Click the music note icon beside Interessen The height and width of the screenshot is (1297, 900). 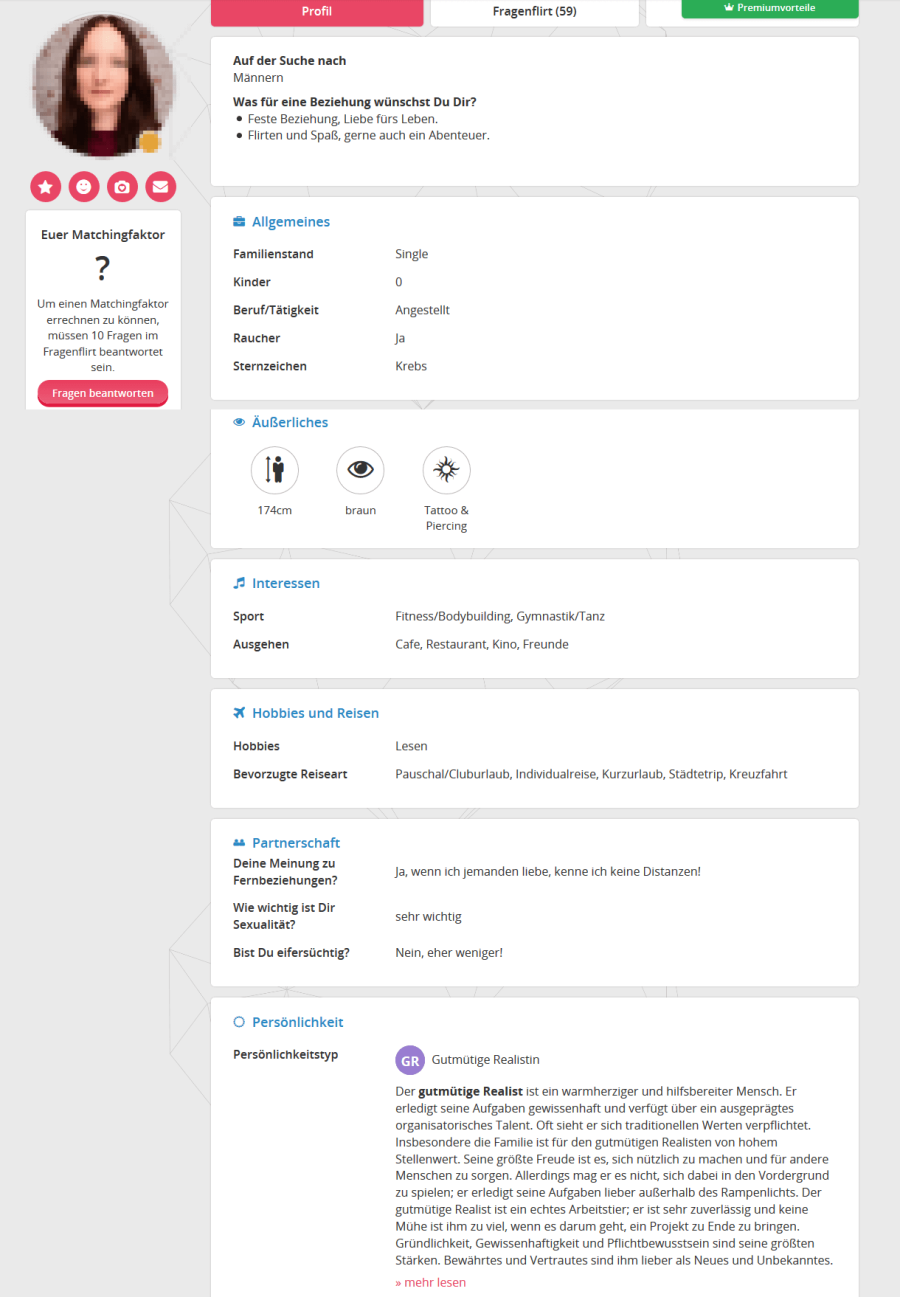pos(239,583)
